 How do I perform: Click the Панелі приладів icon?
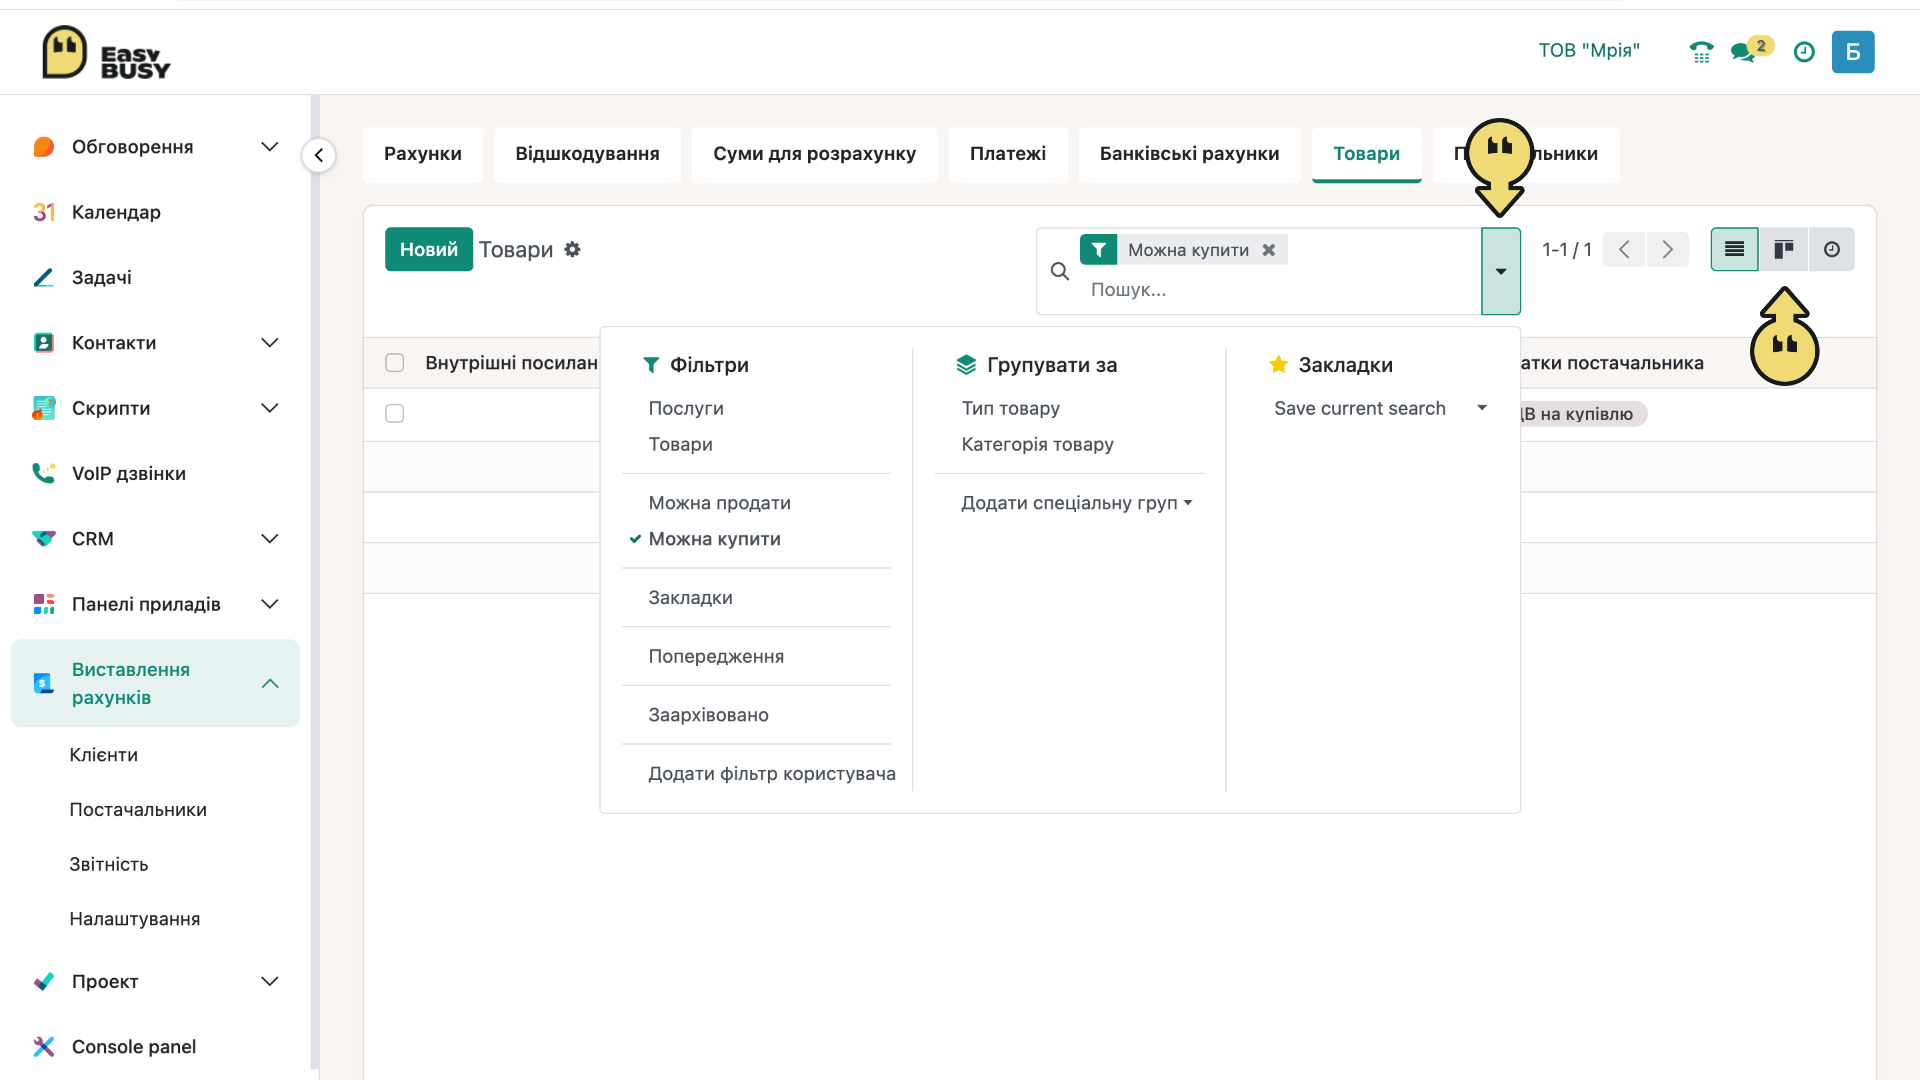coord(43,604)
